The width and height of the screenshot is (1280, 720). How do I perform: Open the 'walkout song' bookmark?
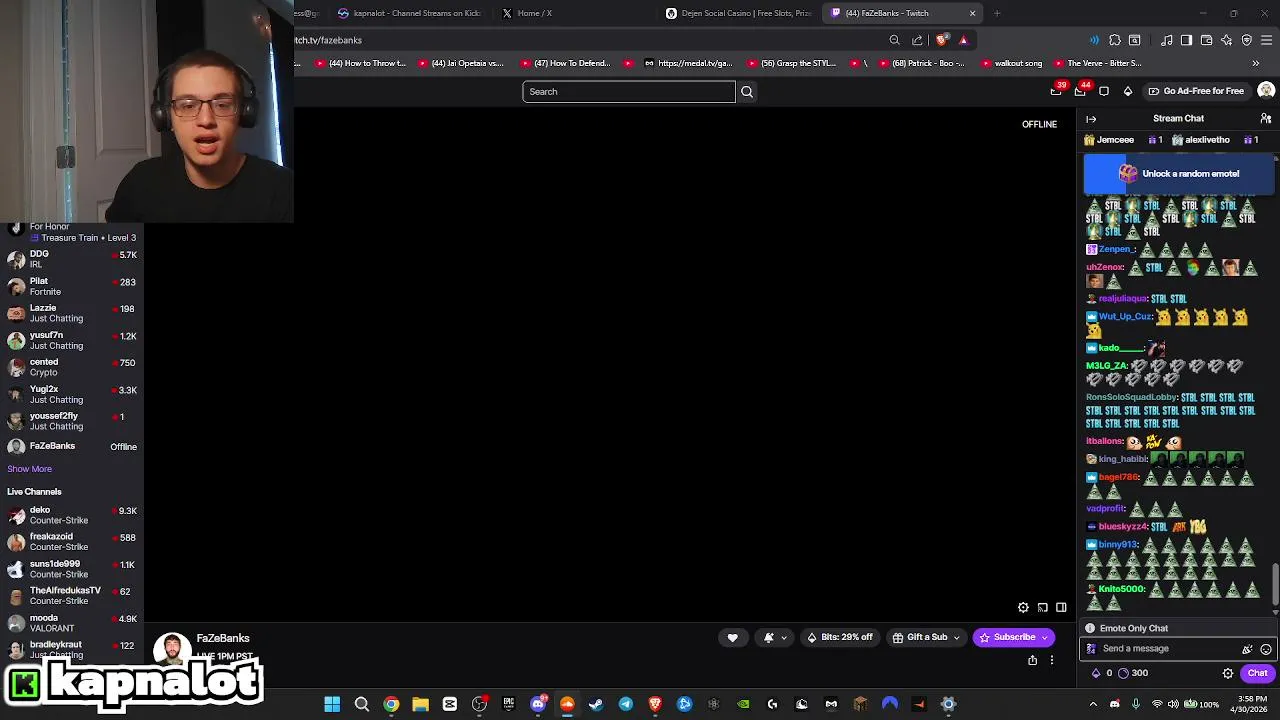point(1012,63)
